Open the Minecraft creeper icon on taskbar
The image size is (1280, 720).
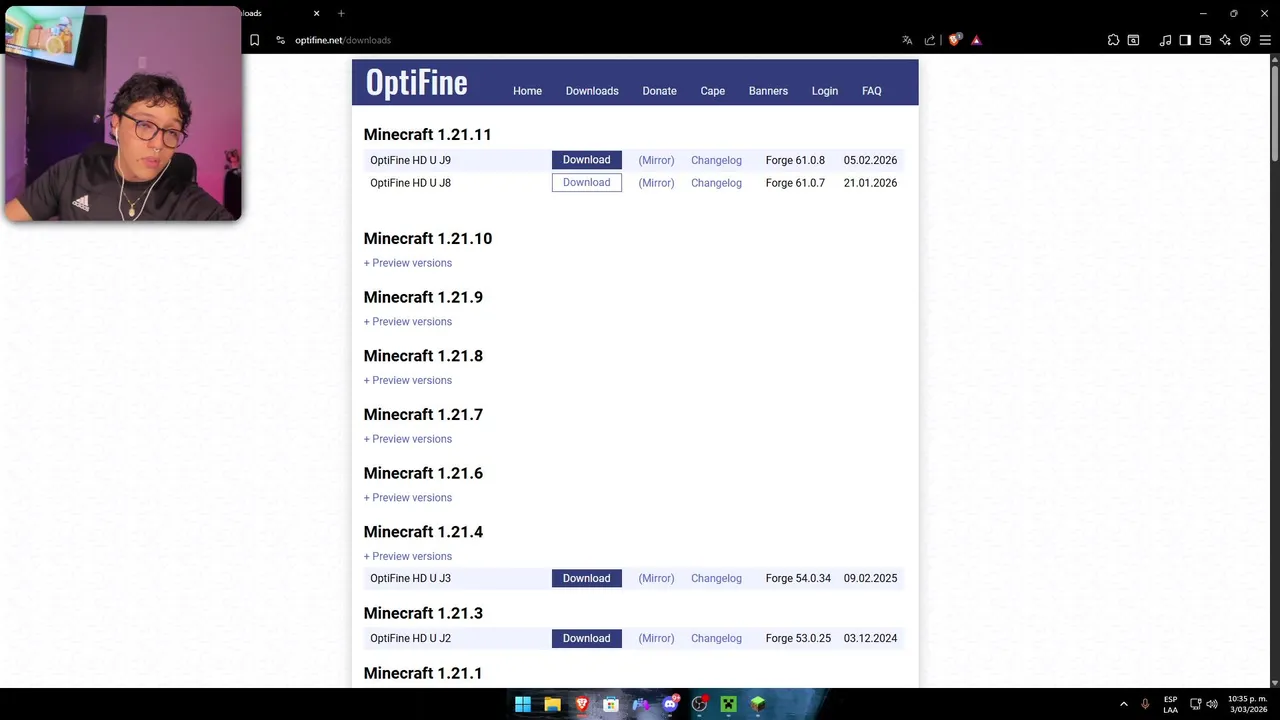pyautogui.click(x=729, y=704)
